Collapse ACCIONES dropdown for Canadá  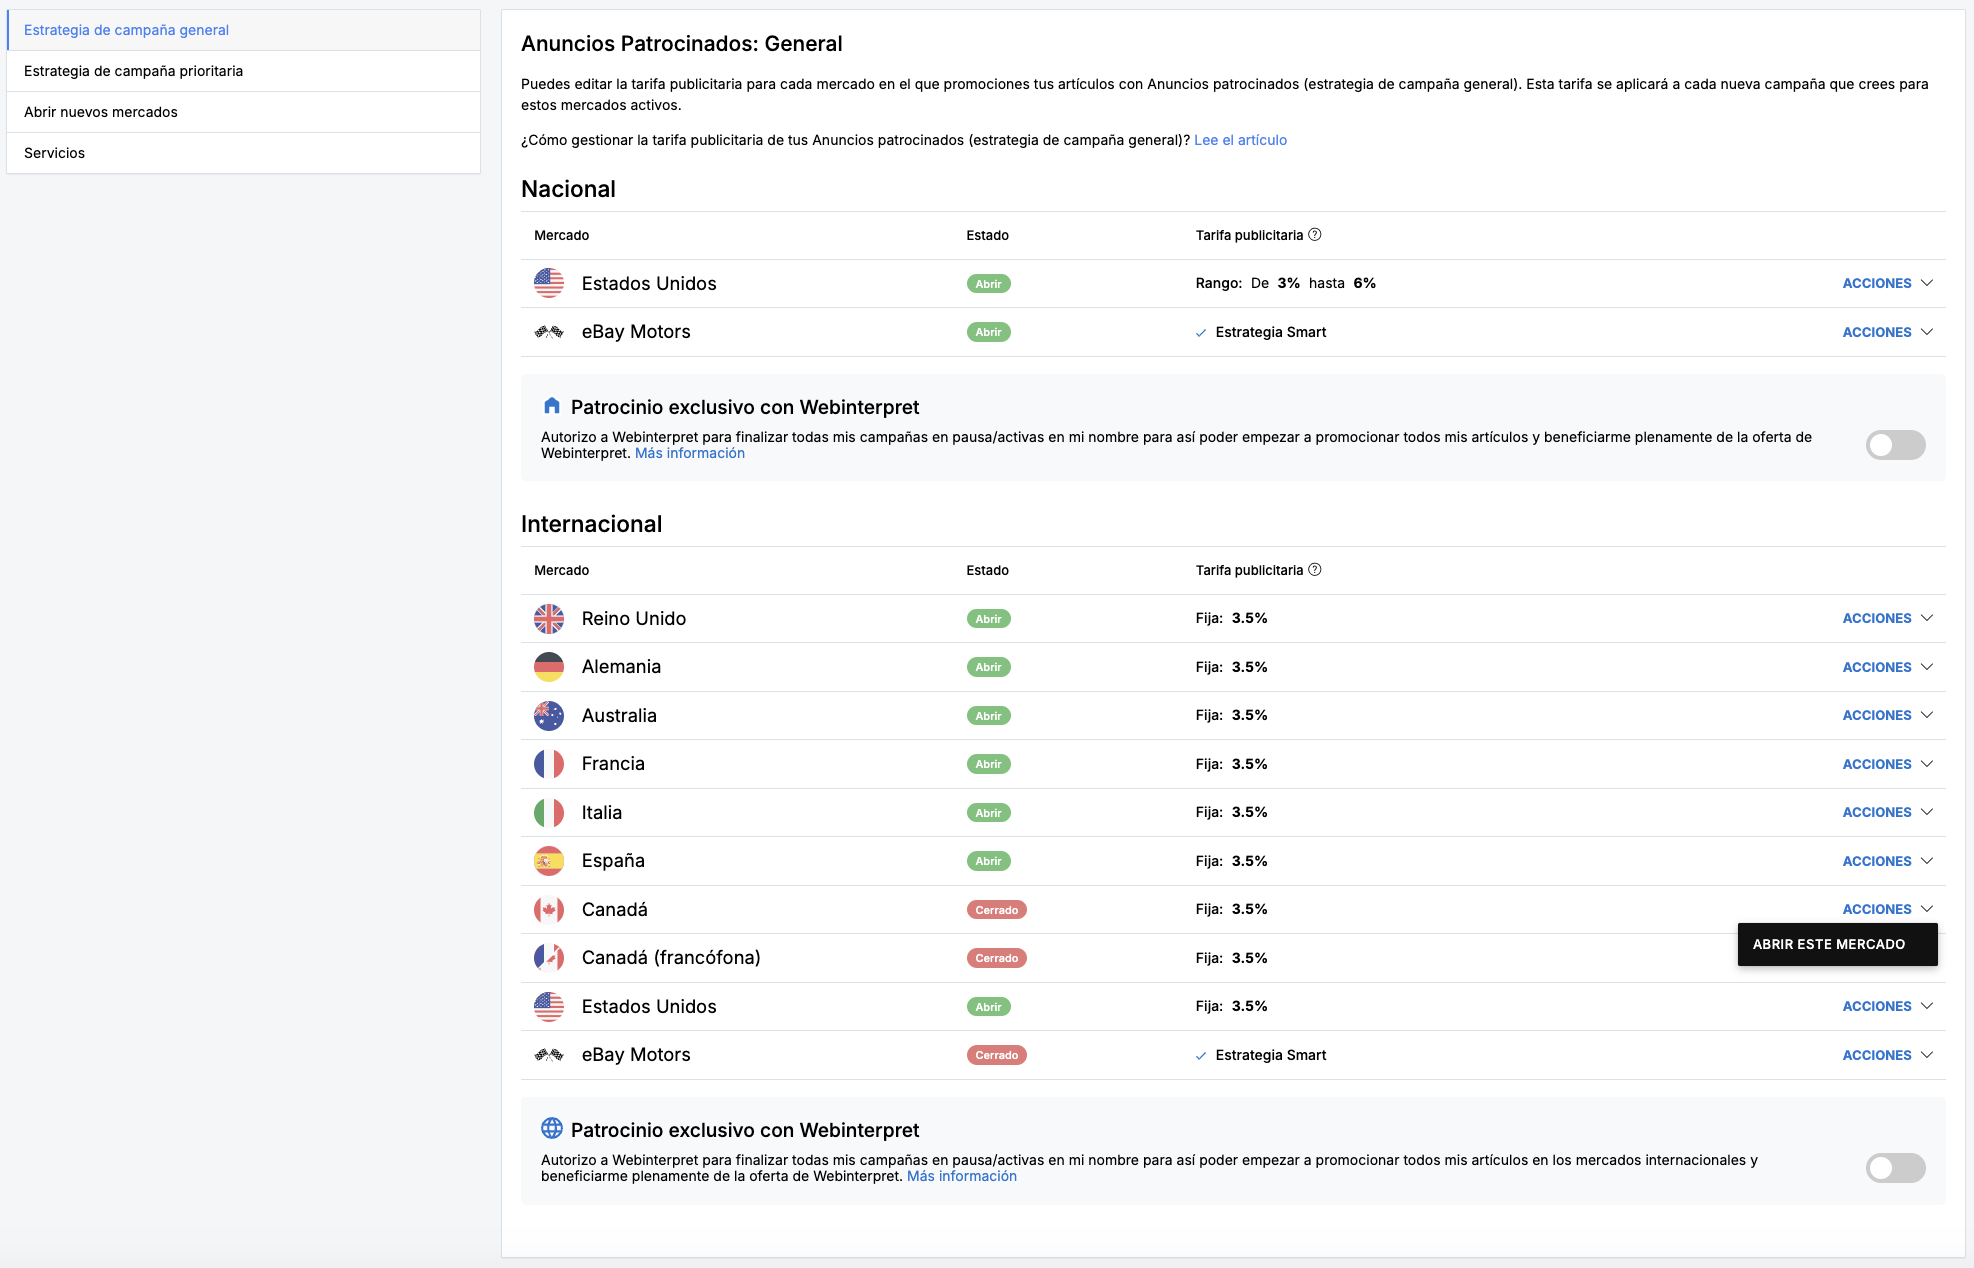pyautogui.click(x=1887, y=909)
